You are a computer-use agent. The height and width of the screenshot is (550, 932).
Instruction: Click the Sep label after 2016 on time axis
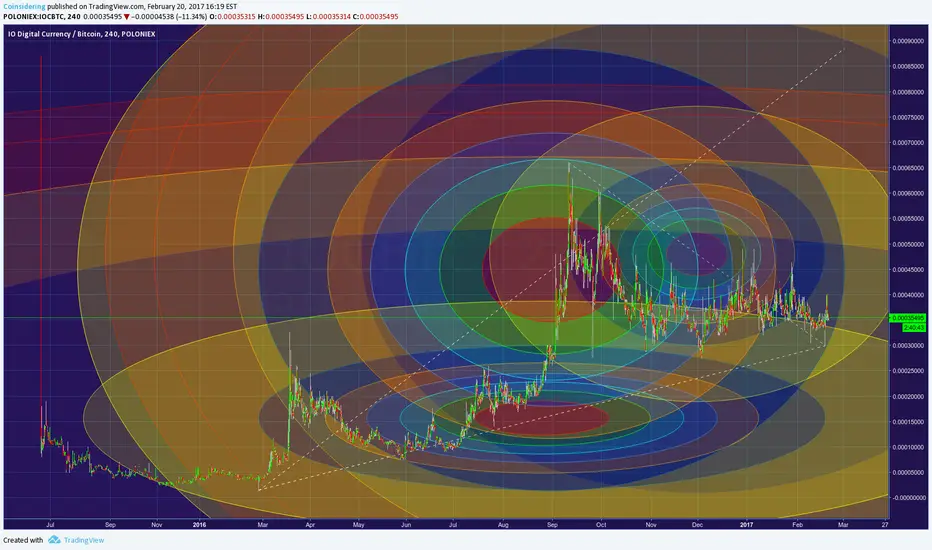[x=552, y=524]
